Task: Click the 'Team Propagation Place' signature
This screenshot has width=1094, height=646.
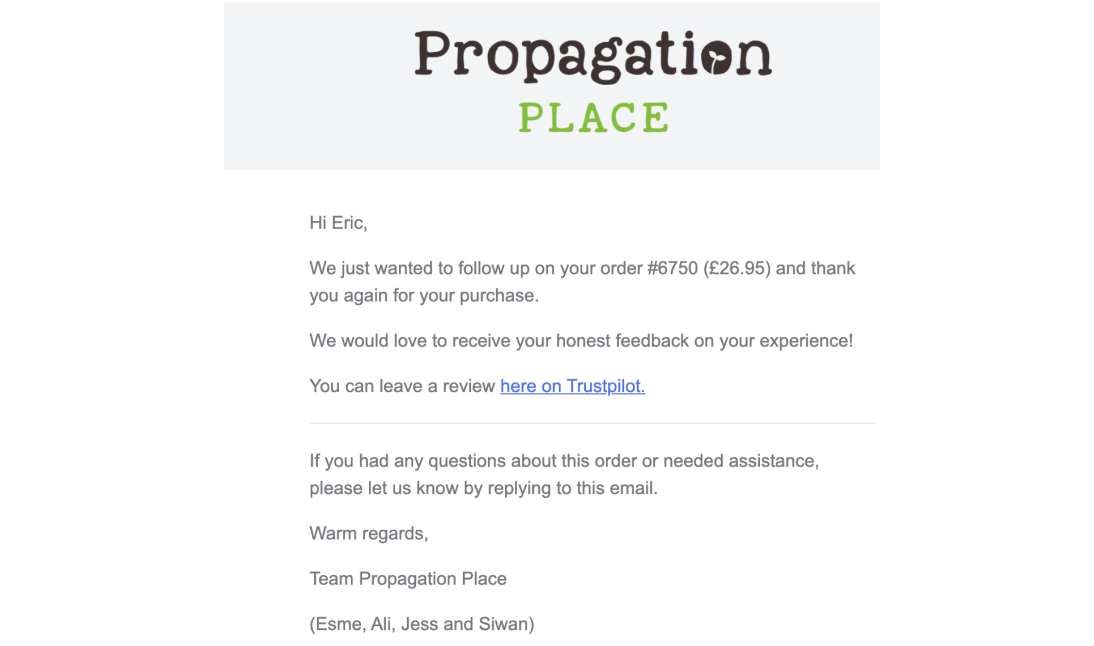Action: click(407, 578)
